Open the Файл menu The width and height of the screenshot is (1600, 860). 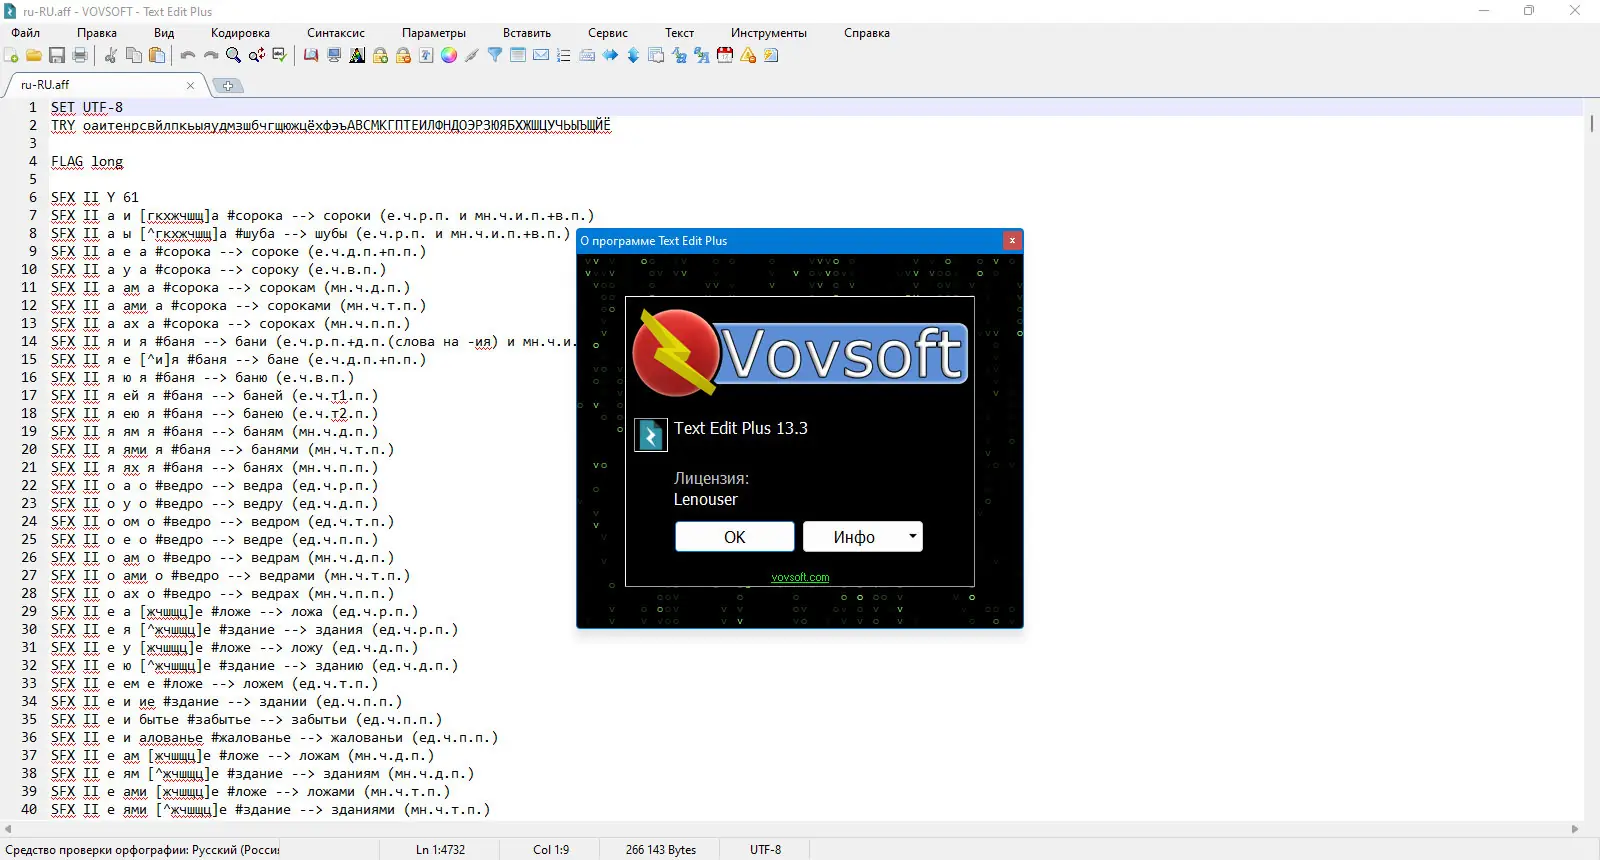(x=26, y=33)
